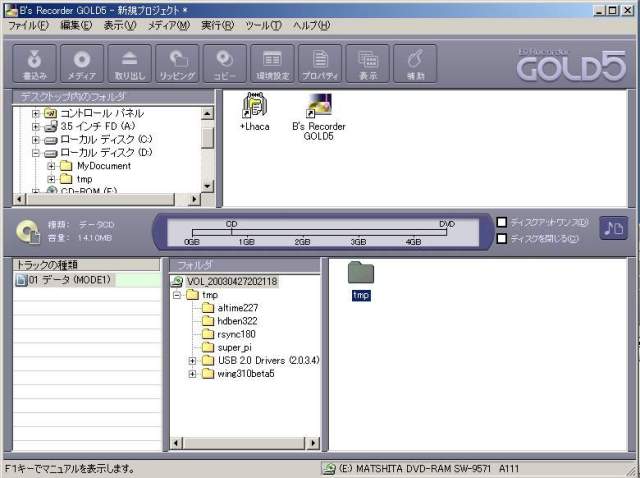640x478 pixels.
Task: Click デスクトップ内のフォルダ panel header
Action: (113, 97)
